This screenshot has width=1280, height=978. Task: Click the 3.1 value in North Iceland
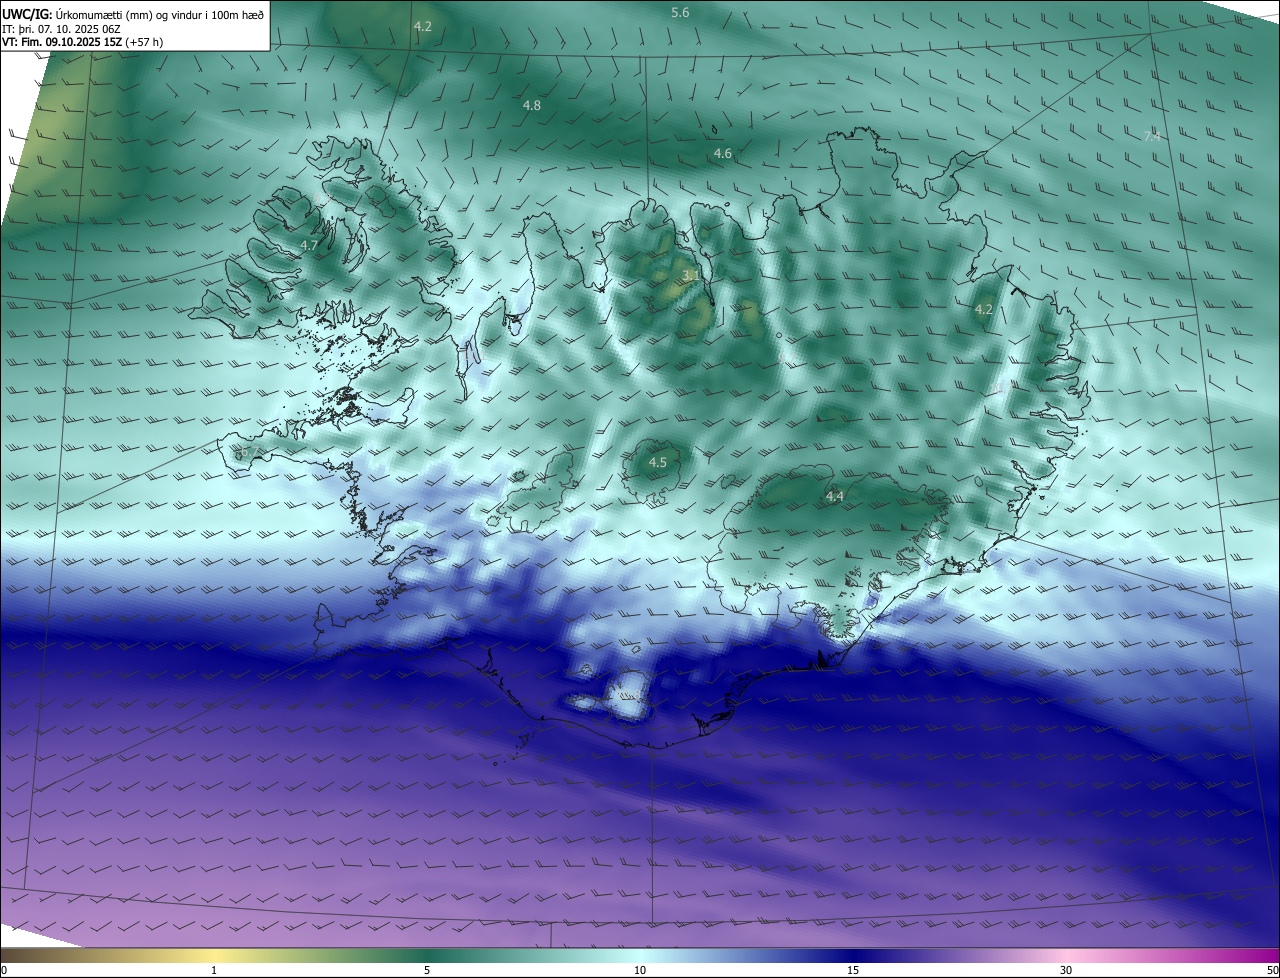[691, 275]
